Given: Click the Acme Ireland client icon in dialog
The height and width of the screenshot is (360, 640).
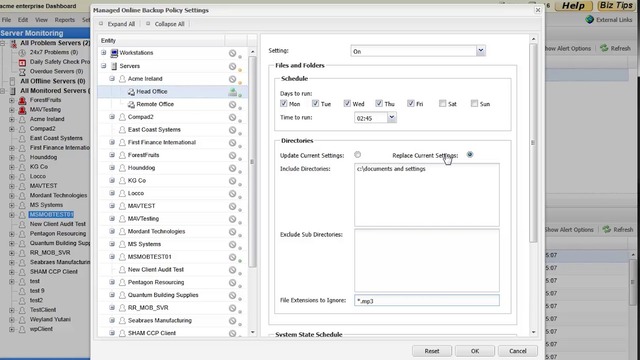Looking at the screenshot, I should pos(122,79).
